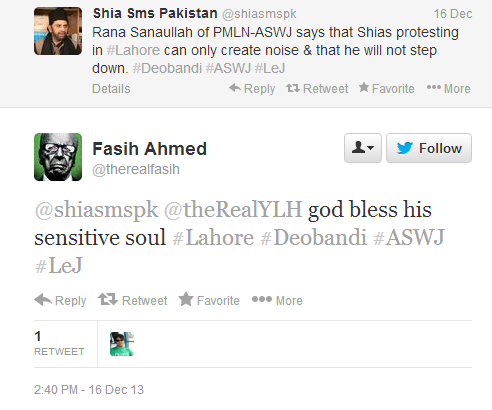Open the #Deobandi hashtag in Fasih's tweet
The image size is (492, 410).
click(313, 238)
